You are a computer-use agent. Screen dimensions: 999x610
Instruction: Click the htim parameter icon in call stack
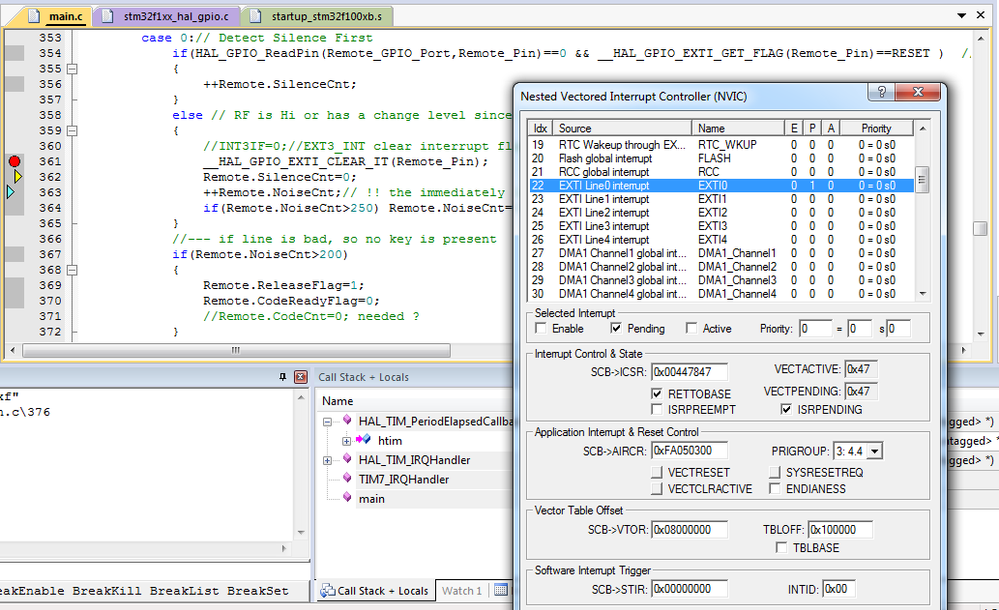point(363,439)
